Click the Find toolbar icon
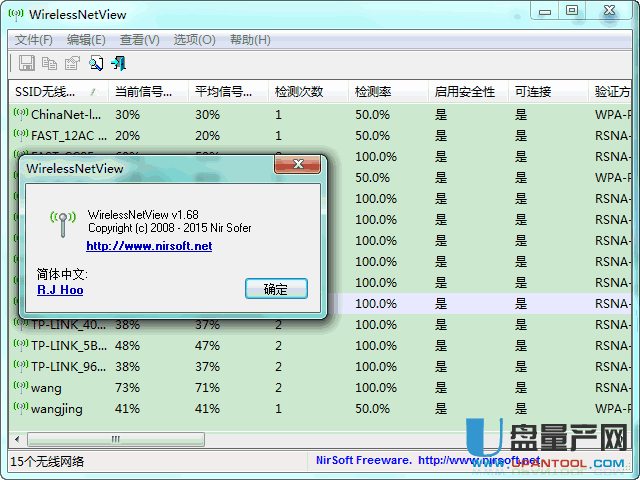 click(96, 63)
